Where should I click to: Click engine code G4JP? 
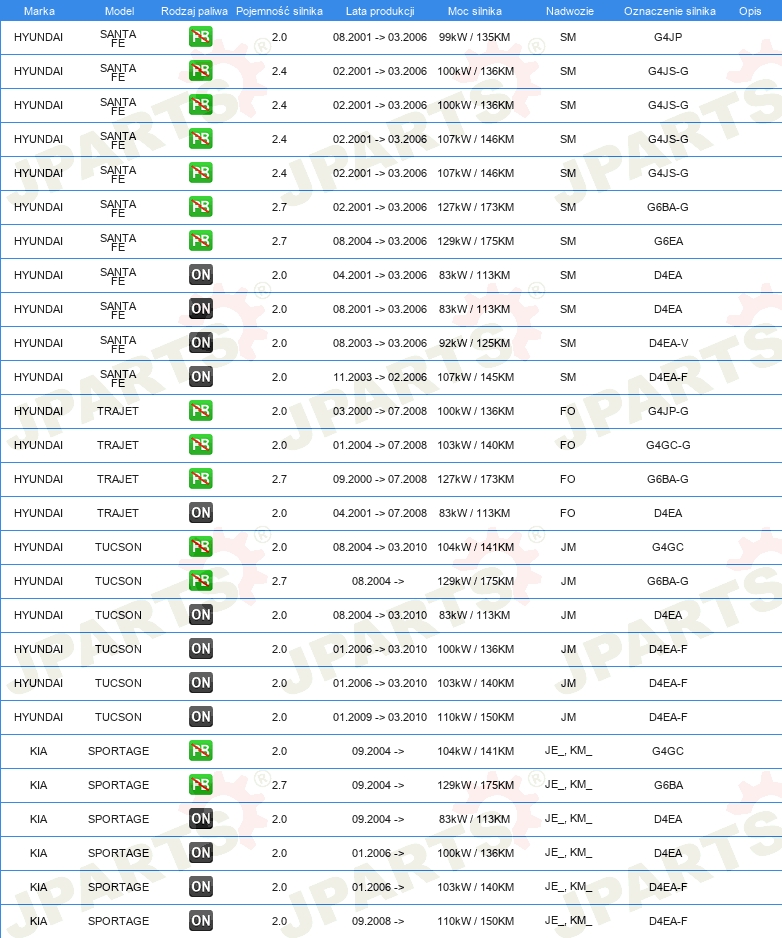tap(668, 37)
